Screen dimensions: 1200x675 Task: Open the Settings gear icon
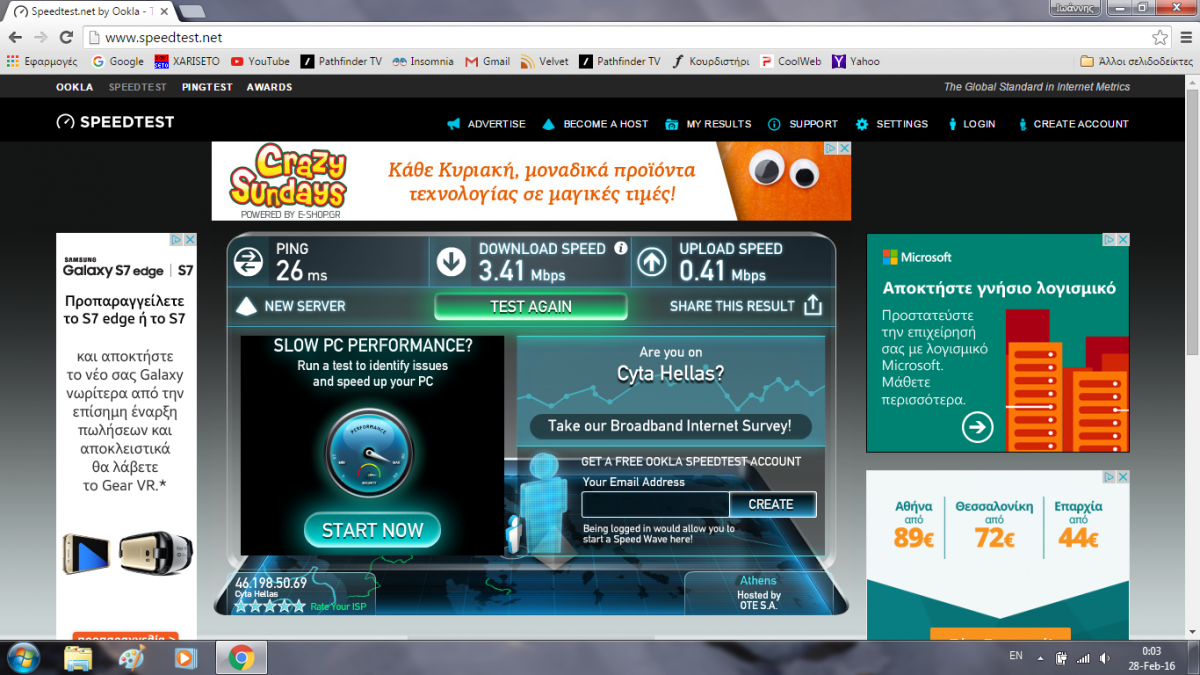(862, 124)
